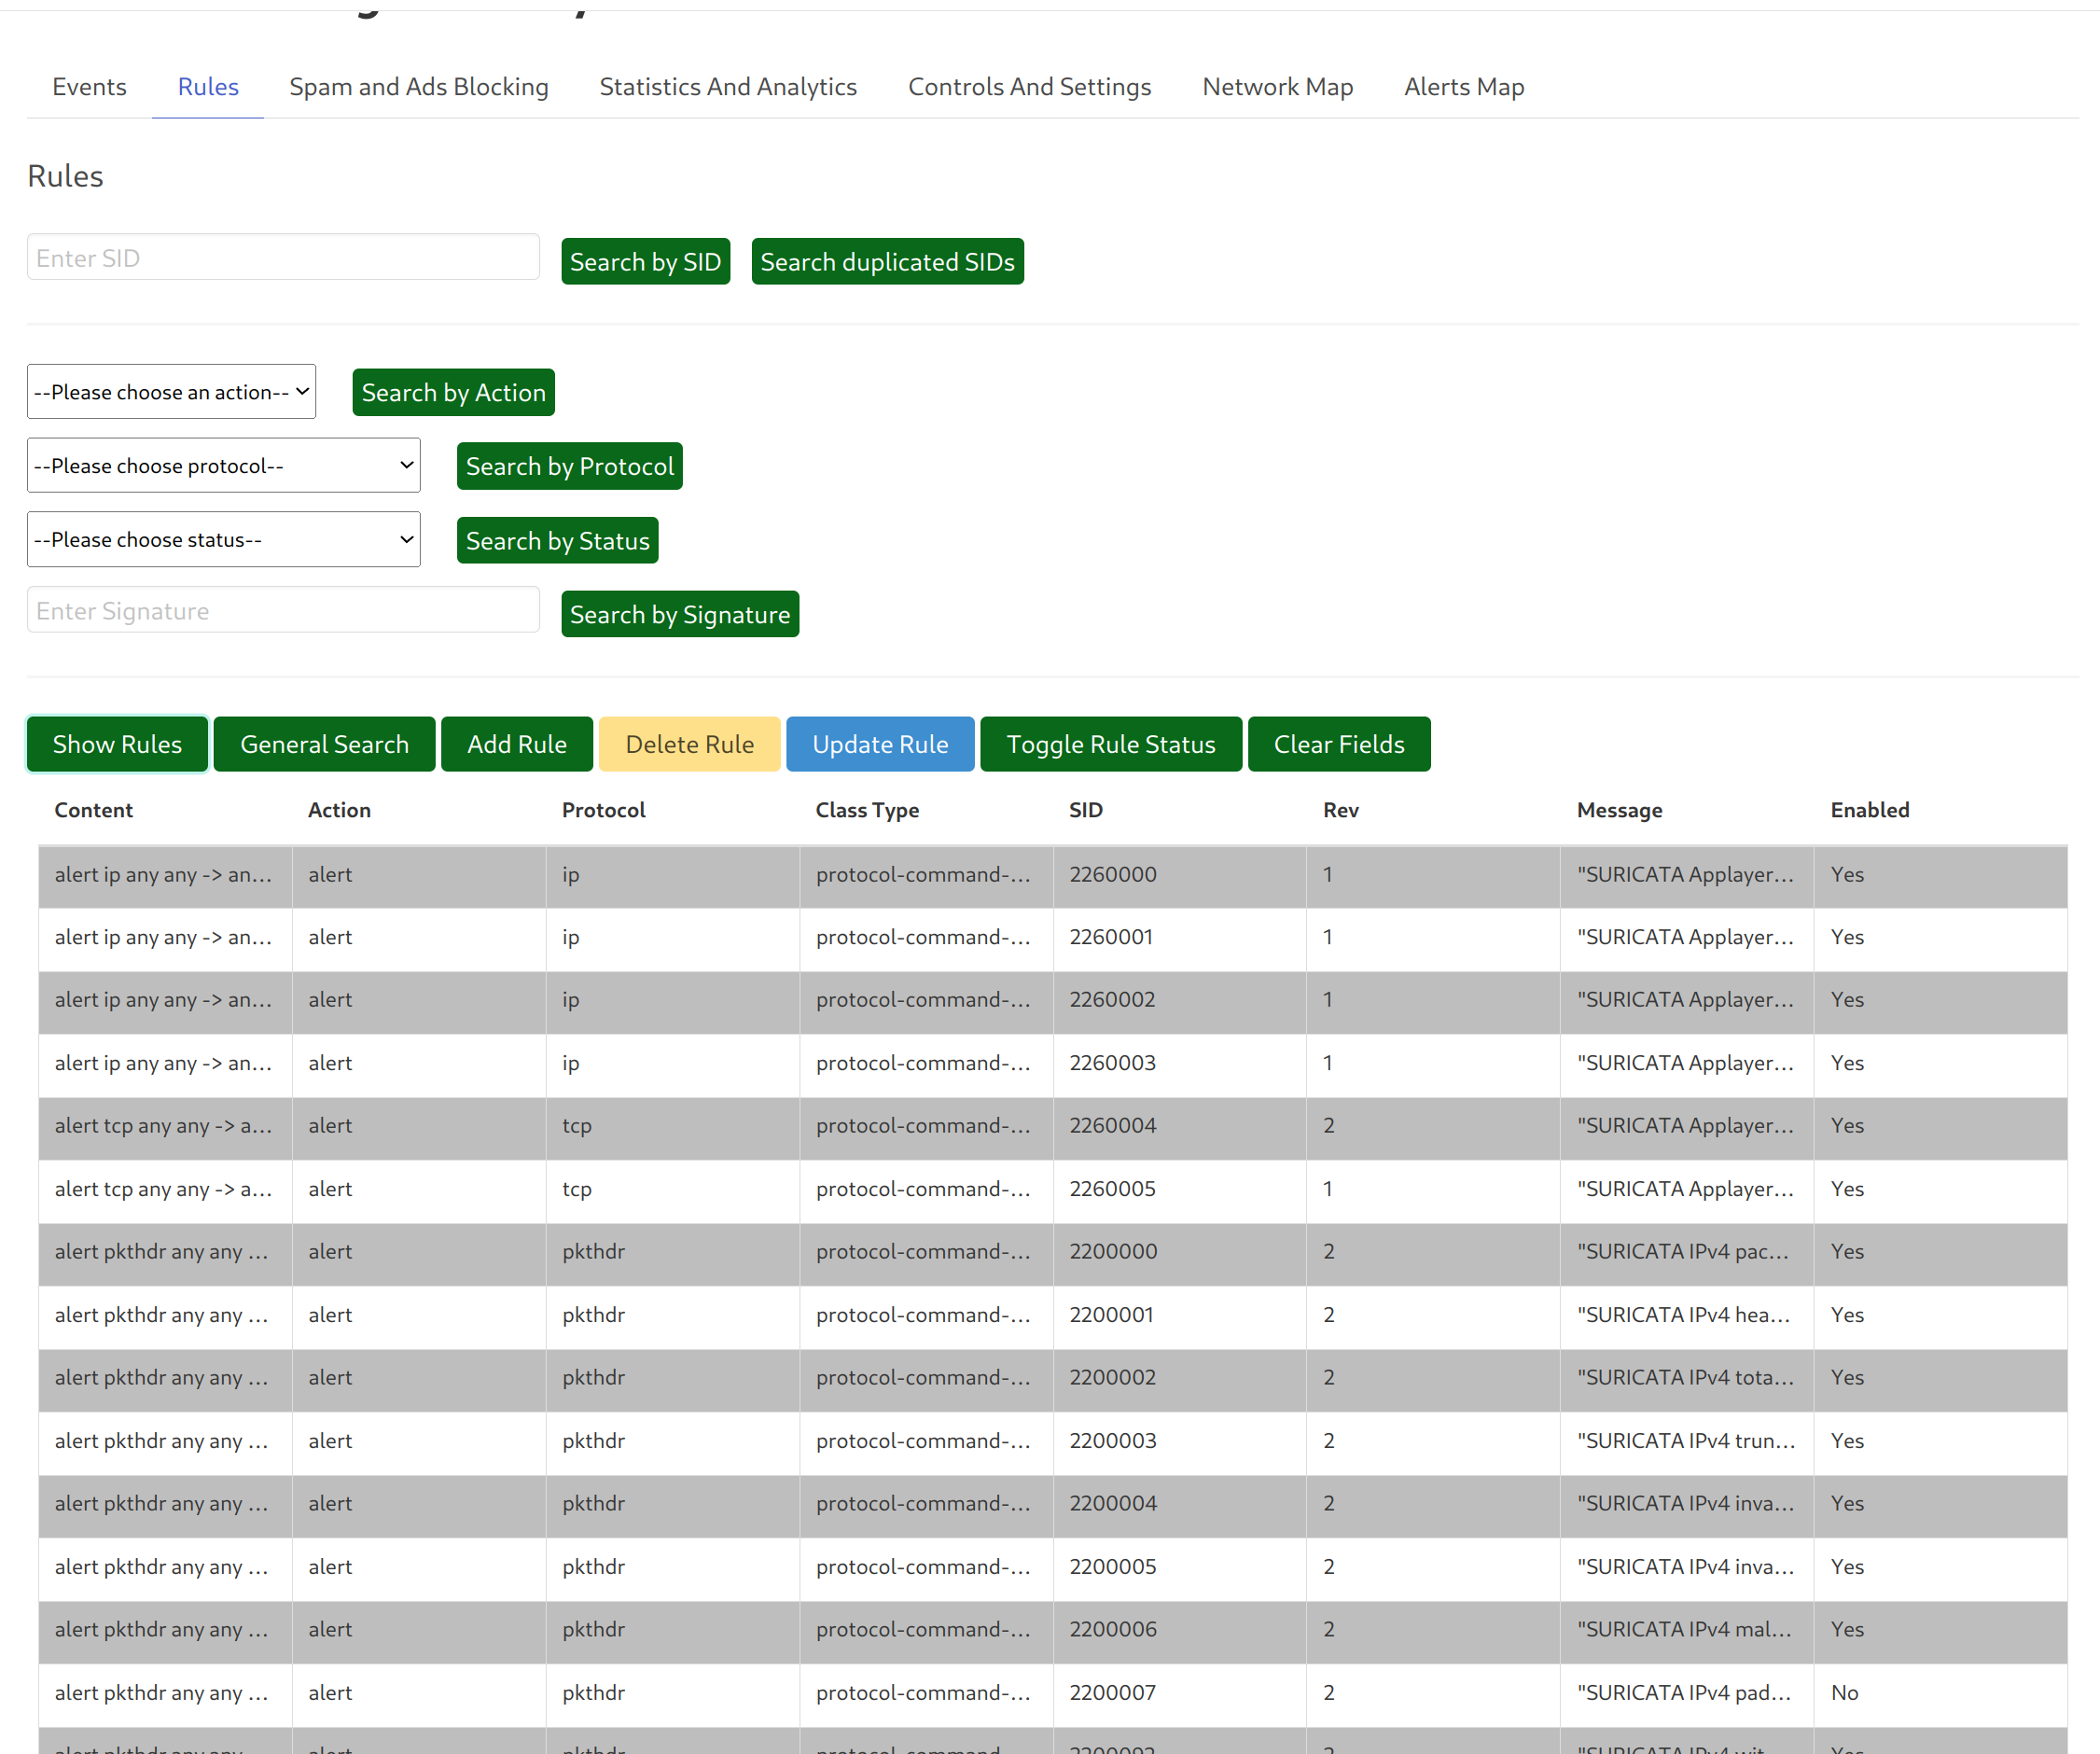The width and height of the screenshot is (2100, 1754).
Task: Open Statistics And Analytics tab
Action: pyautogui.click(x=727, y=87)
